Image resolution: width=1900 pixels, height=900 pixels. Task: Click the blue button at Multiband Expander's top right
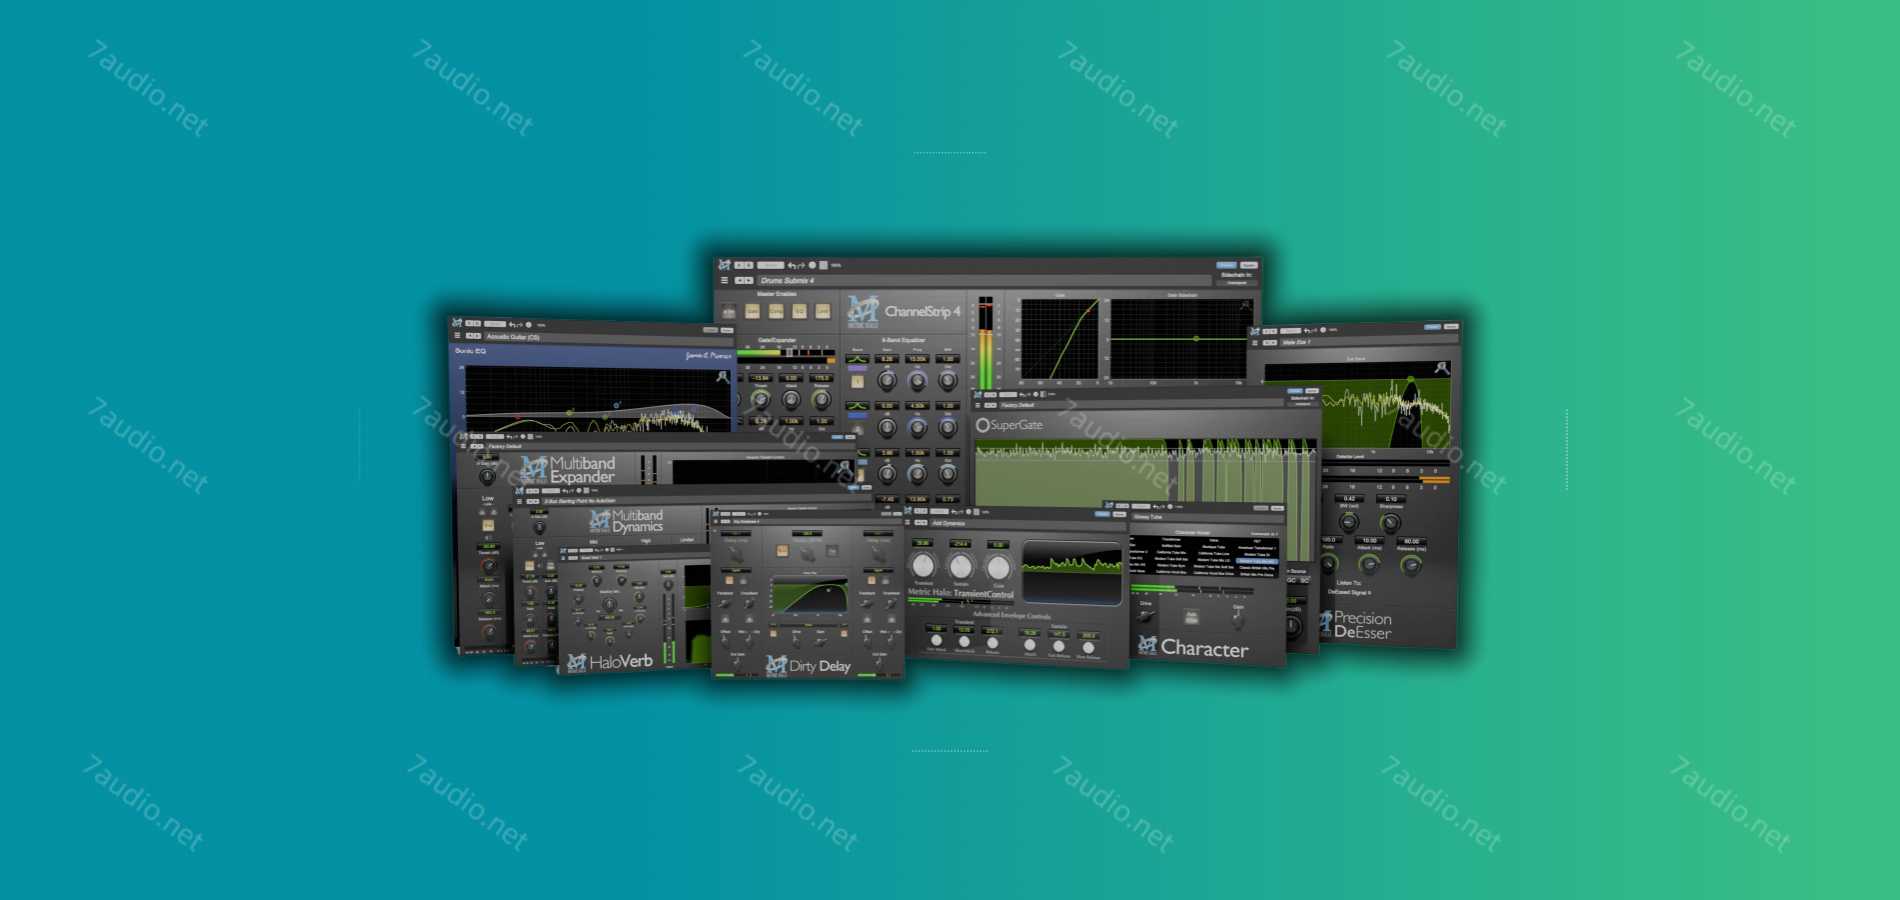click(x=837, y=437)
